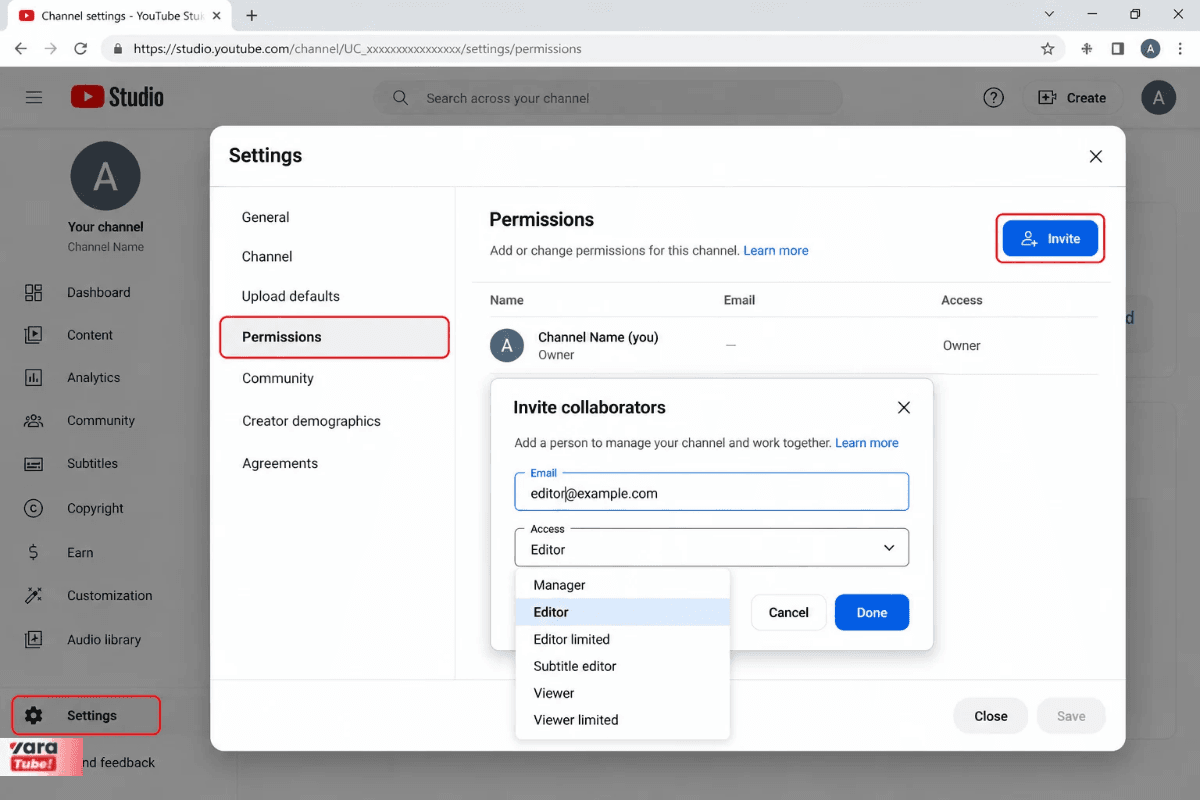Open the hamburger navigation menu
1200x800 pixels.
34,97
